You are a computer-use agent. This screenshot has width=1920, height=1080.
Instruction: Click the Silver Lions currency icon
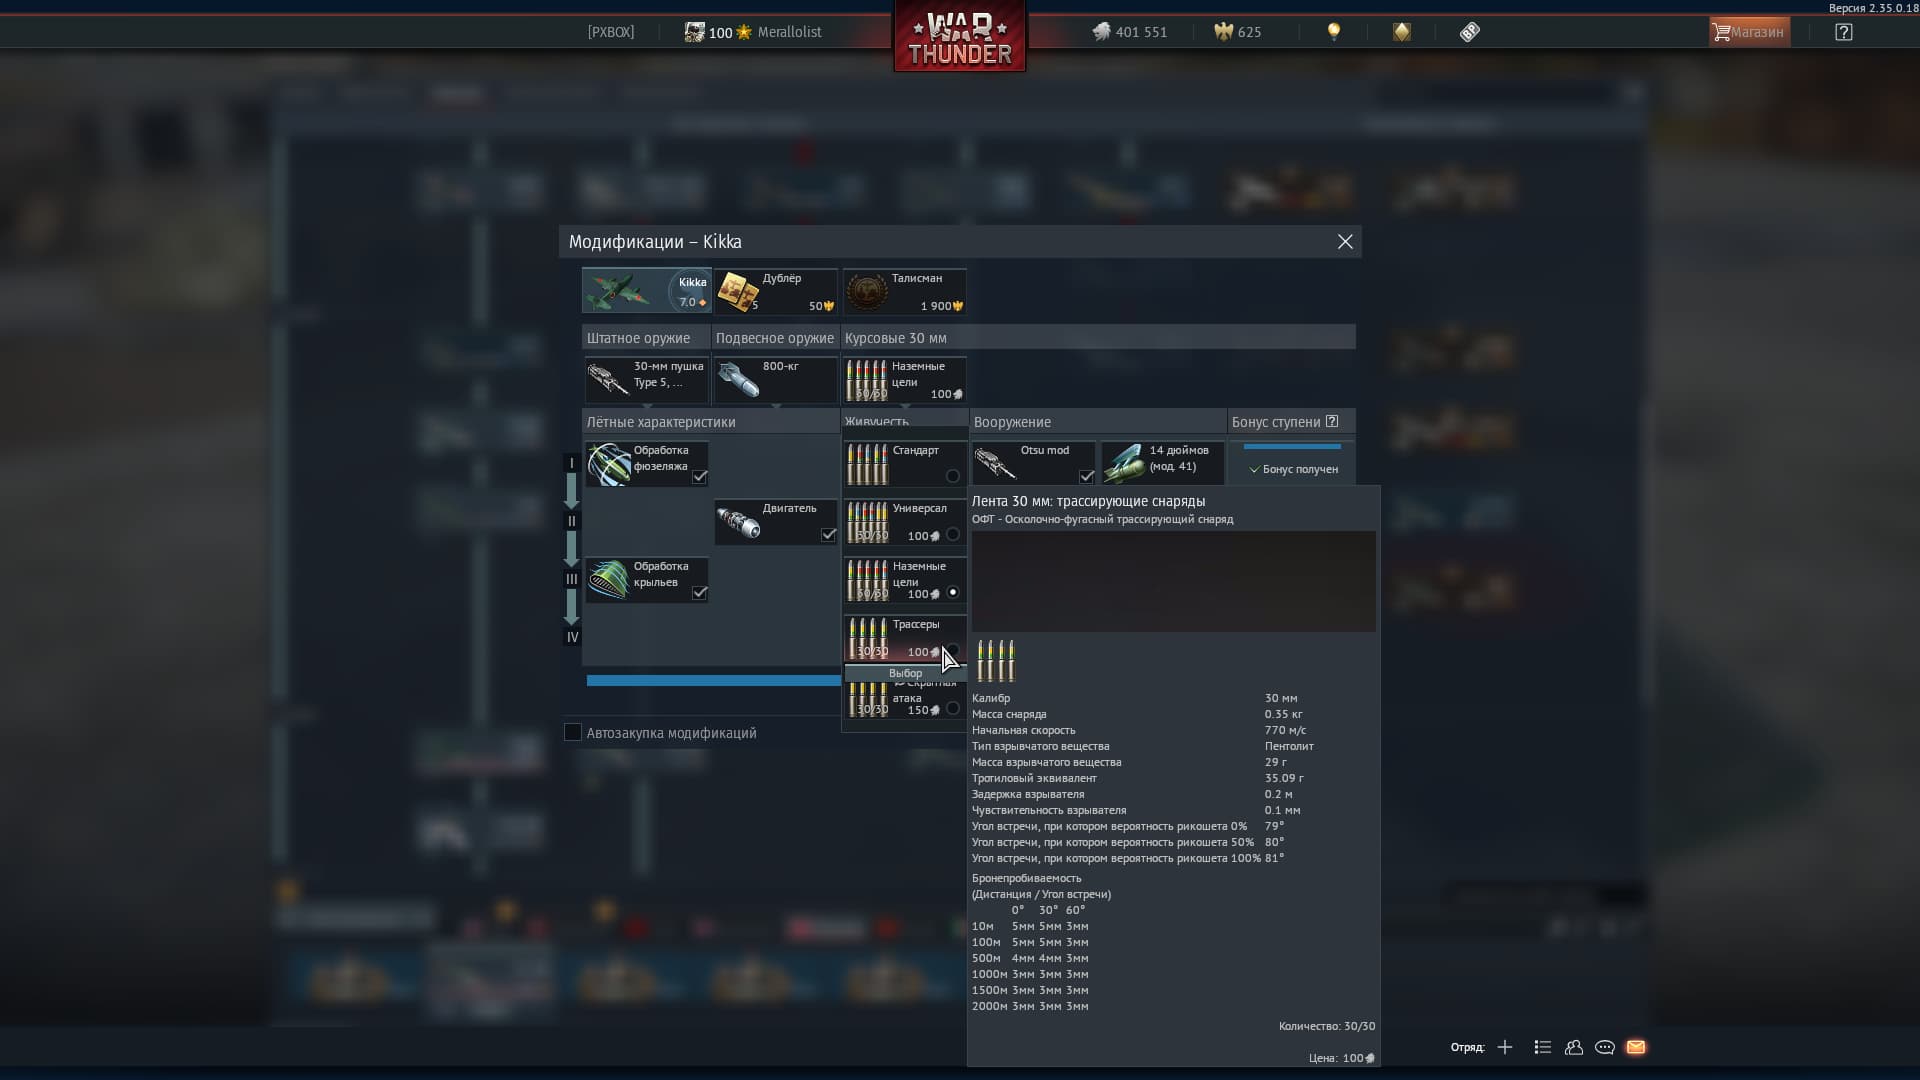pyautogui.click(x=1101, y=32)
